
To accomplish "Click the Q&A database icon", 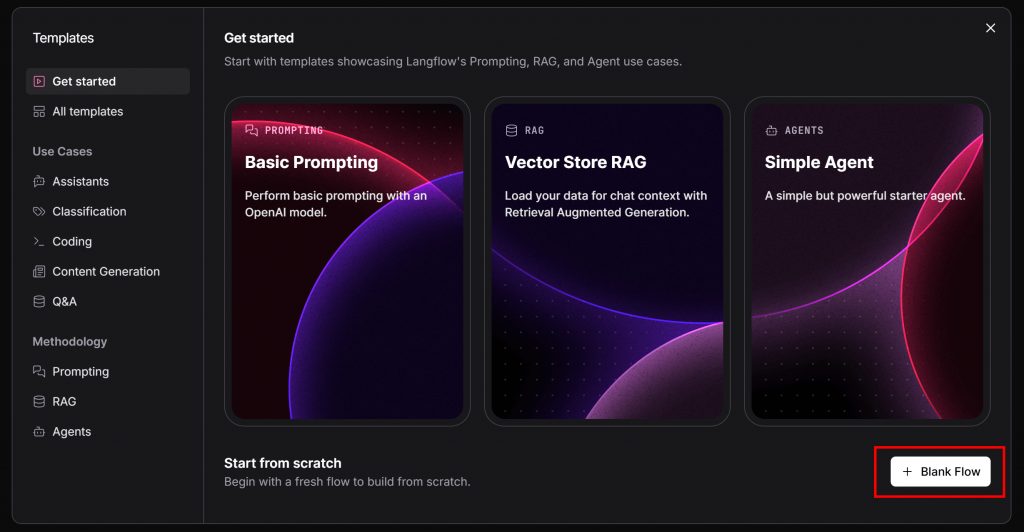I will tap(39, 302).
